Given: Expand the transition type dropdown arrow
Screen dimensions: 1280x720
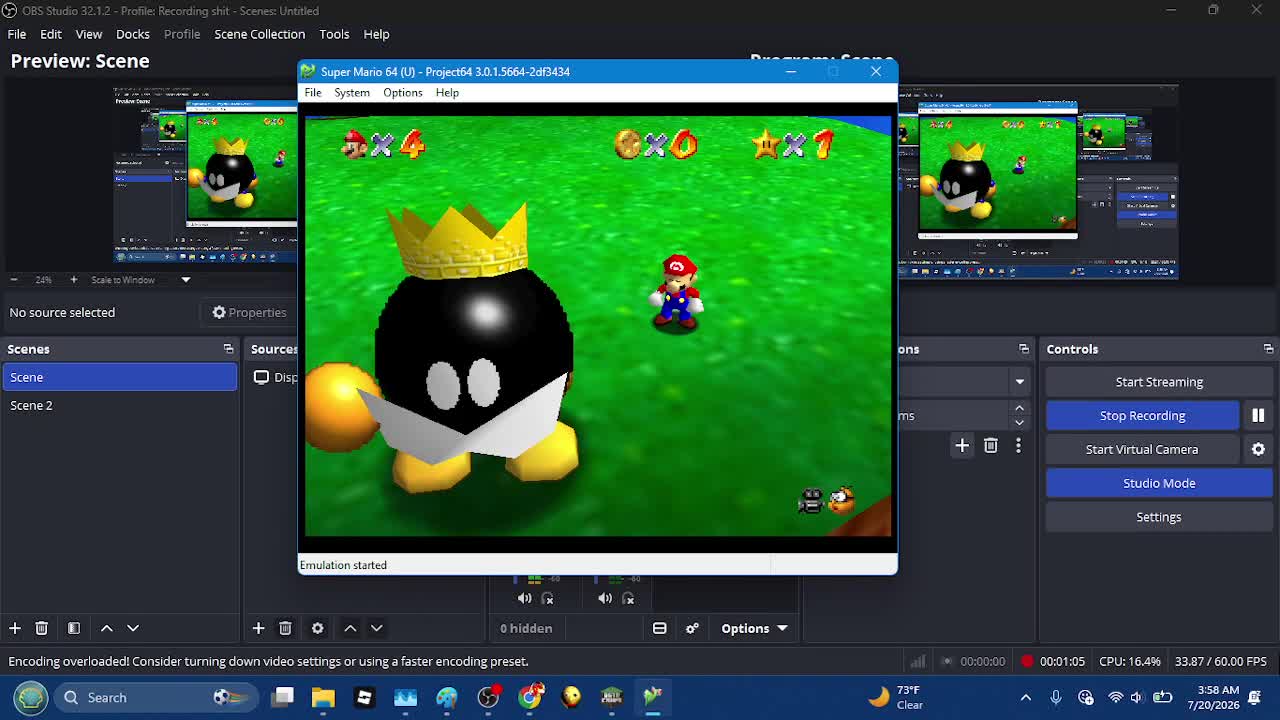Looking at the screenshot, I should (x=1019, y=381).
